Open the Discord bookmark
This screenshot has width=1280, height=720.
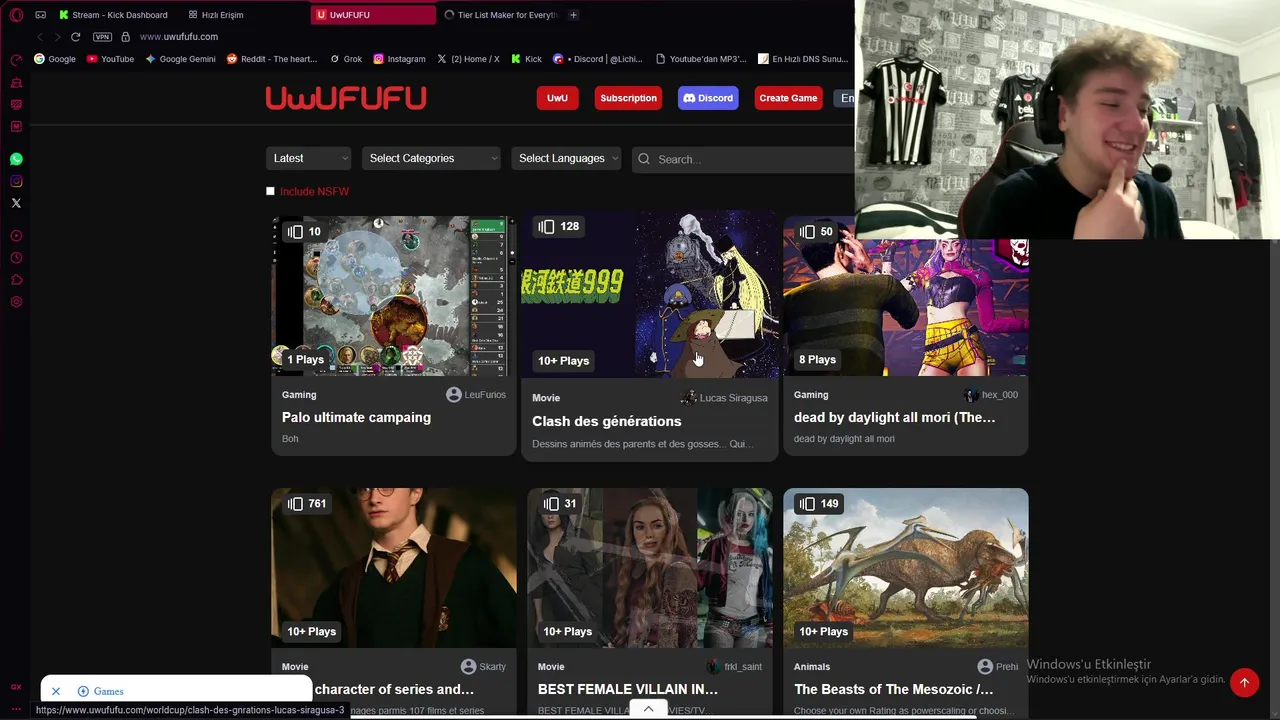[x=598, y=59]
